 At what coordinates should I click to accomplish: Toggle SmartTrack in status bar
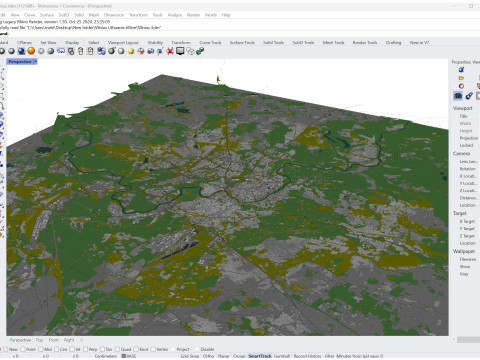[260, 356]
